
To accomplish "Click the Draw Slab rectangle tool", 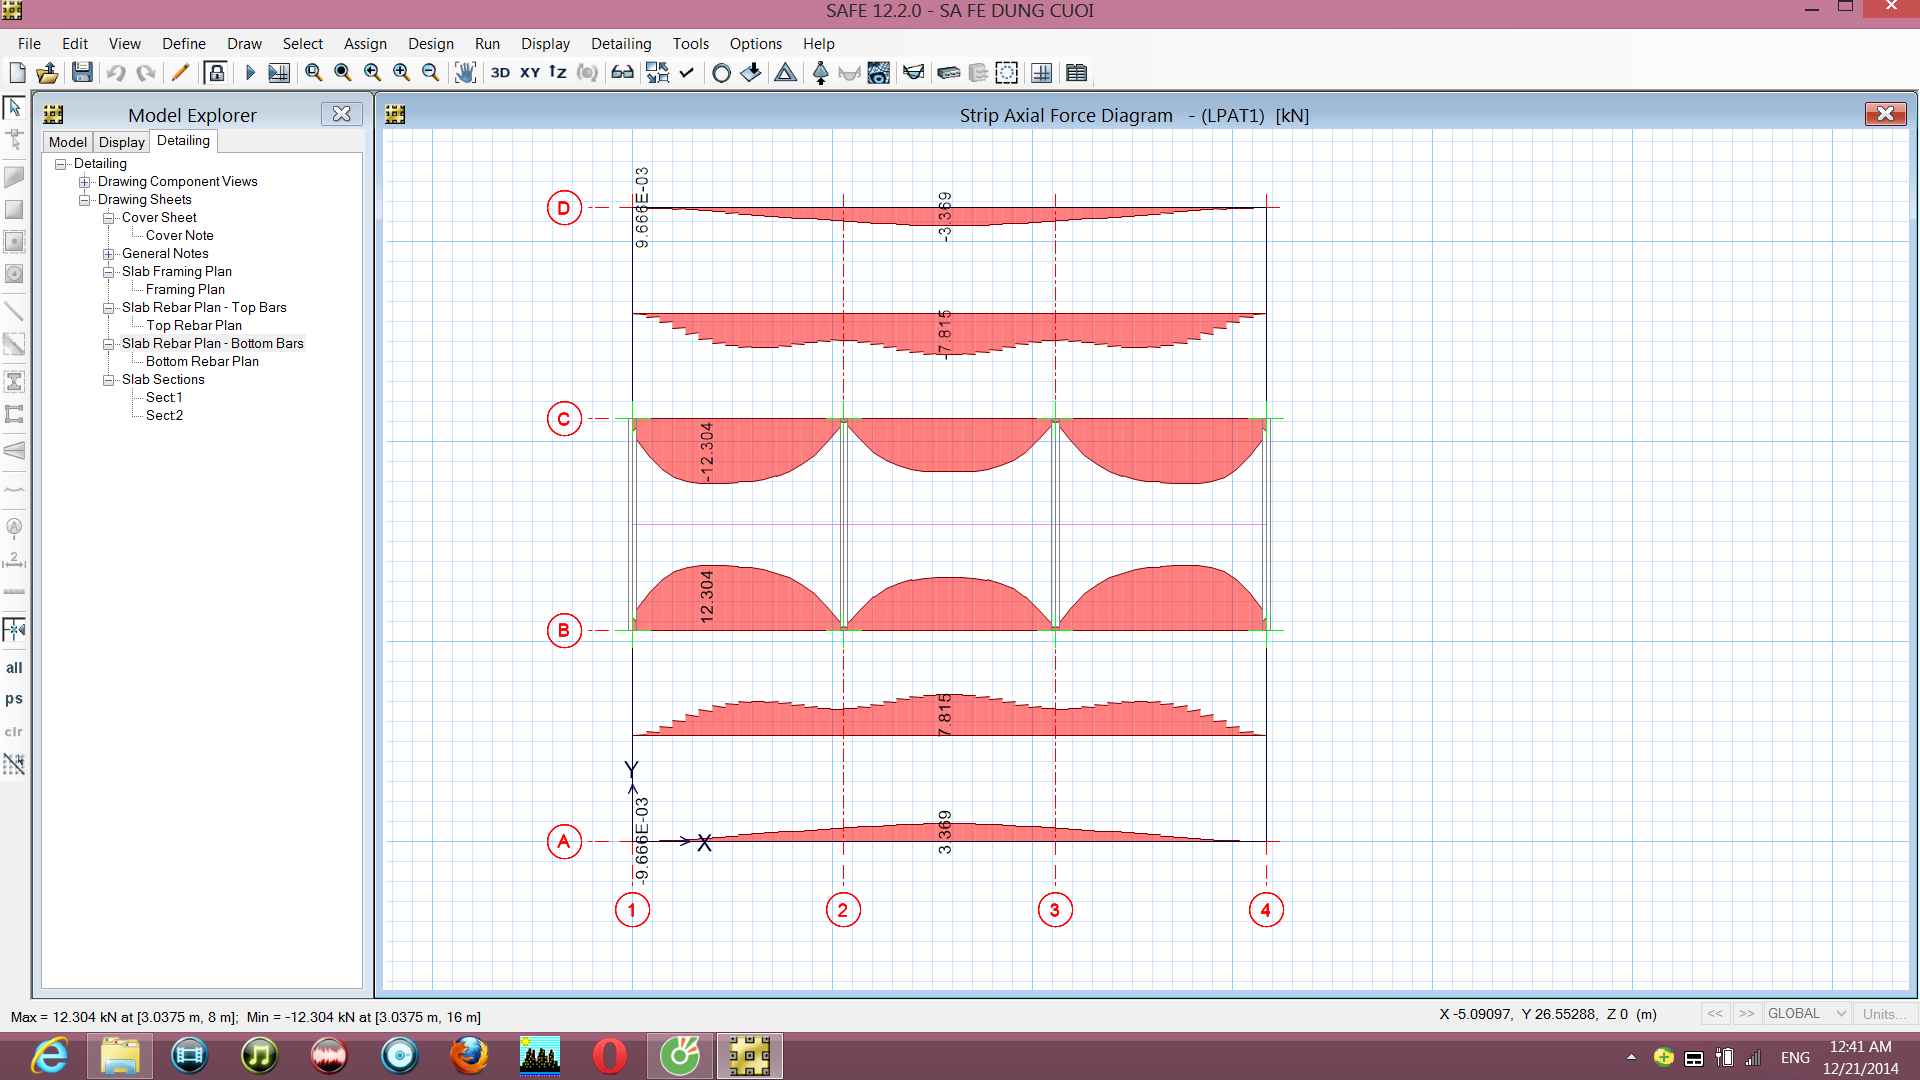I will tap(14, 209).
